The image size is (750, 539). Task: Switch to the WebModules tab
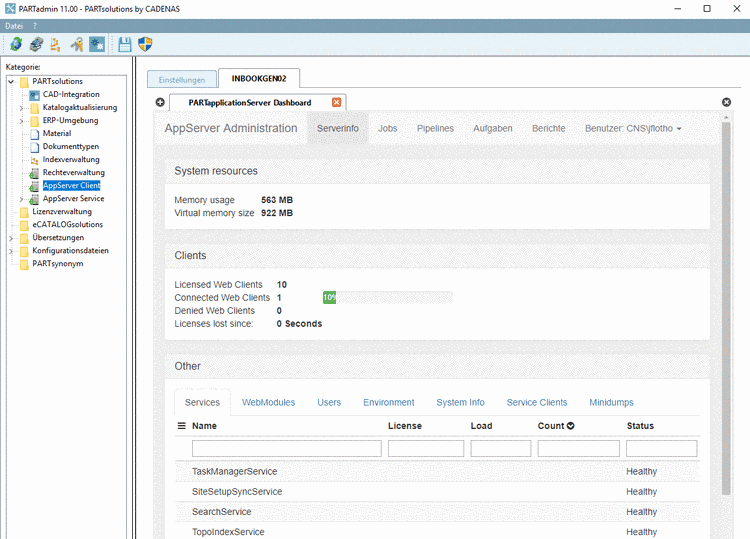tap(268, 402)
